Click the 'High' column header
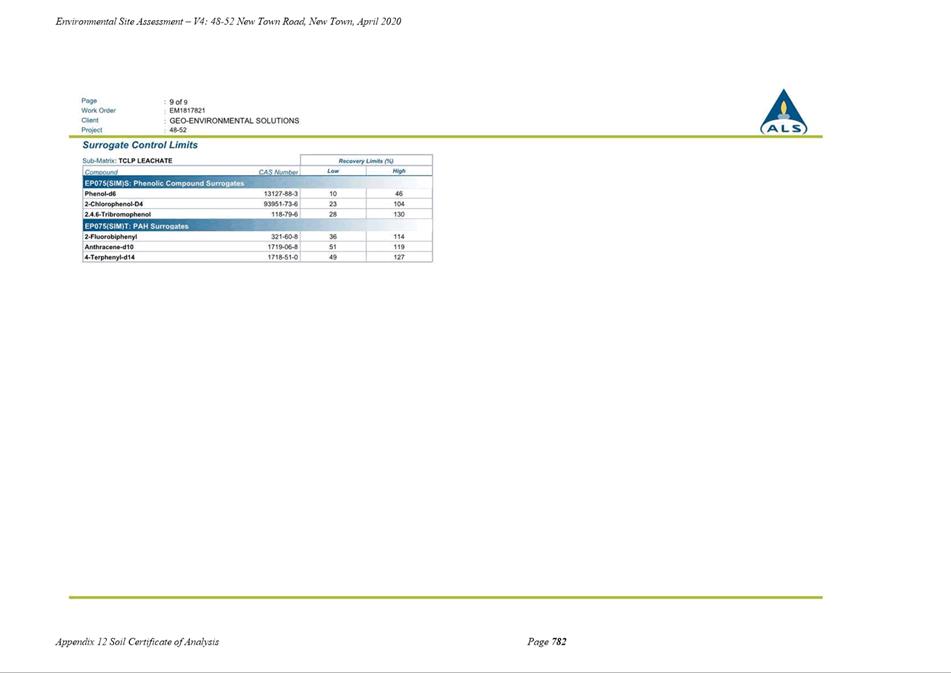 tap(399, 171)
